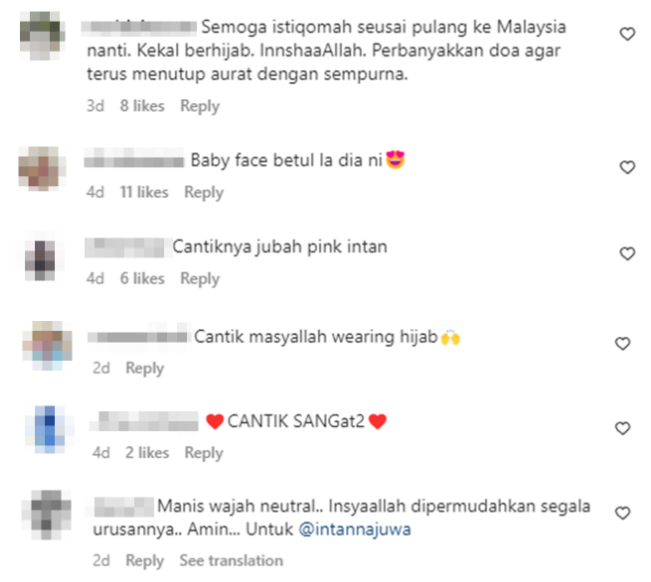Viewport: 651px width, 582px height.
Task: Click See translation under last comment
Action: click(231, 561)
